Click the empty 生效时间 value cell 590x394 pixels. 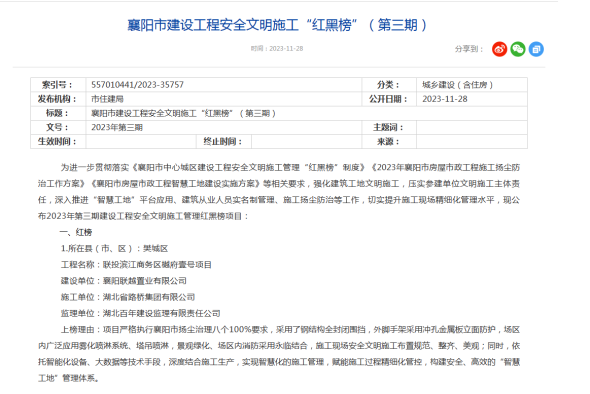[141, 142]
